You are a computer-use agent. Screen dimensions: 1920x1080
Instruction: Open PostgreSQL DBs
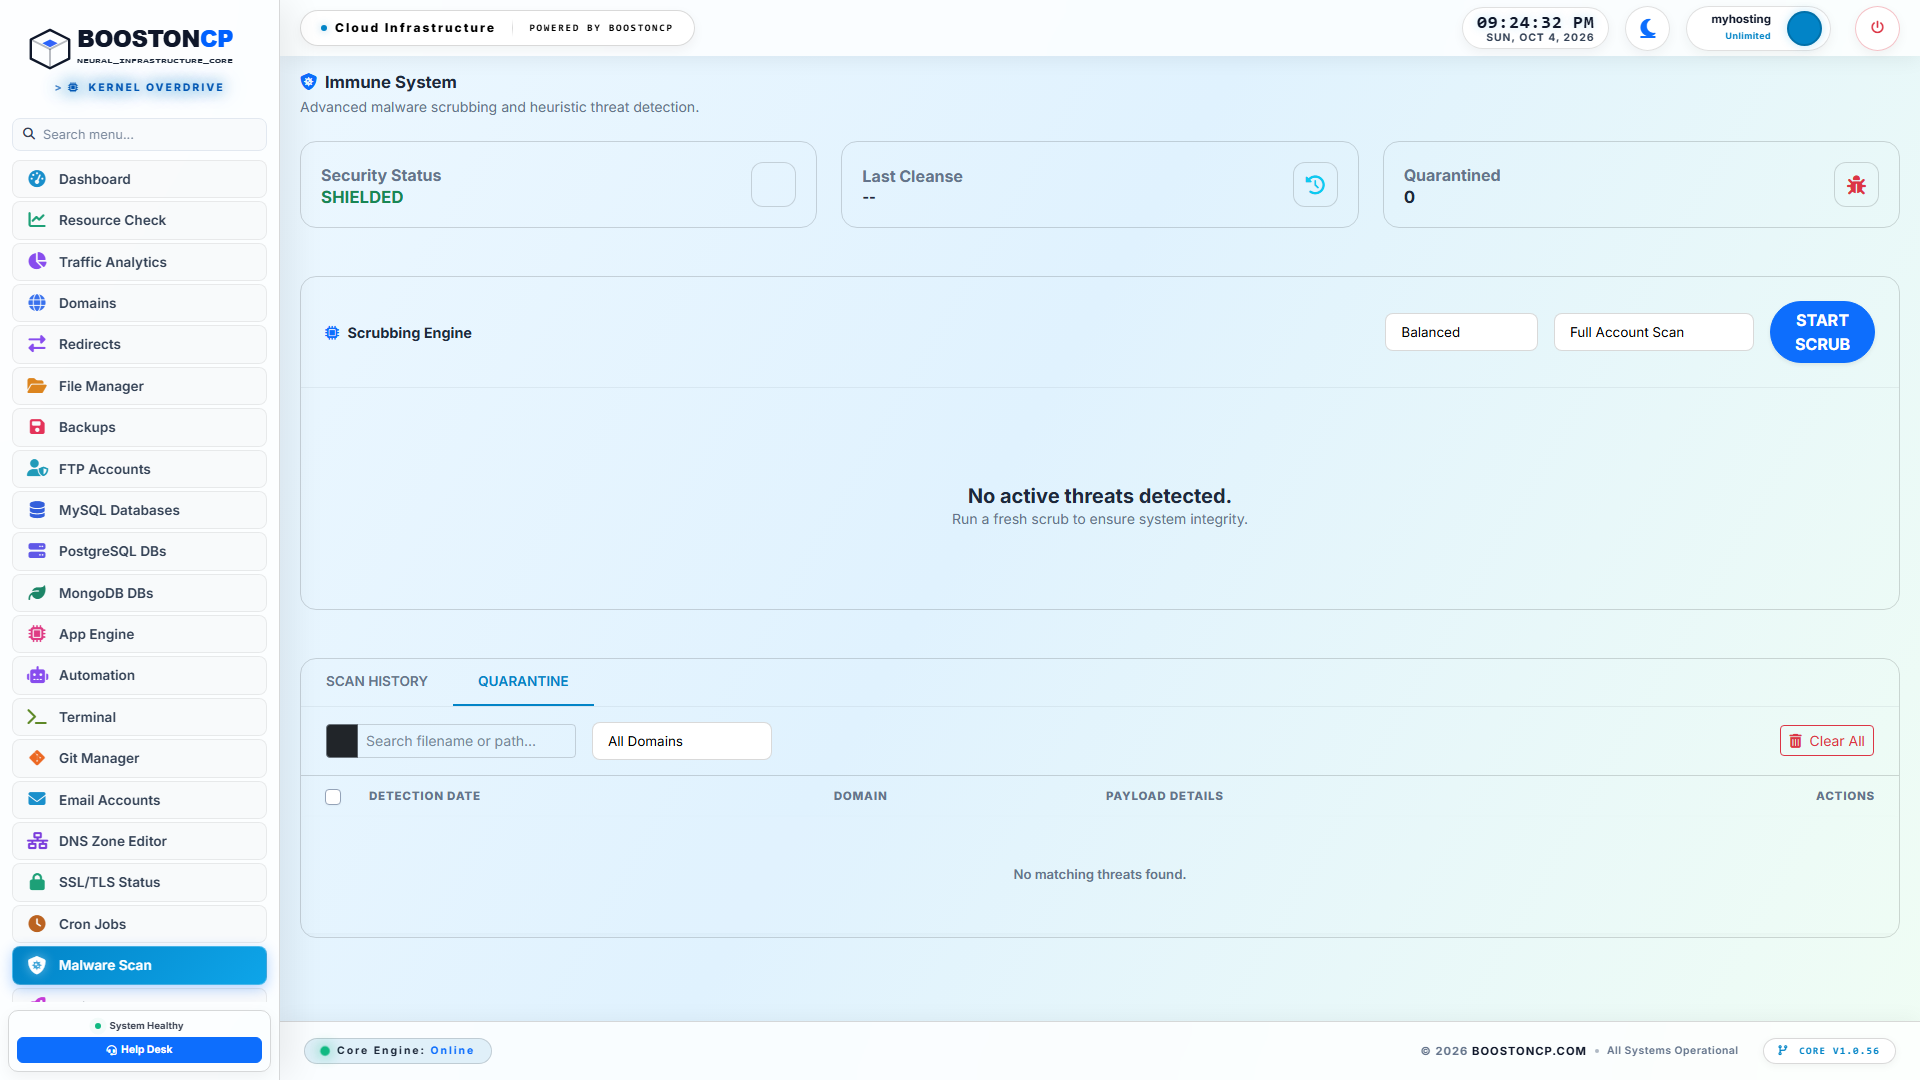tap(139, 551)
